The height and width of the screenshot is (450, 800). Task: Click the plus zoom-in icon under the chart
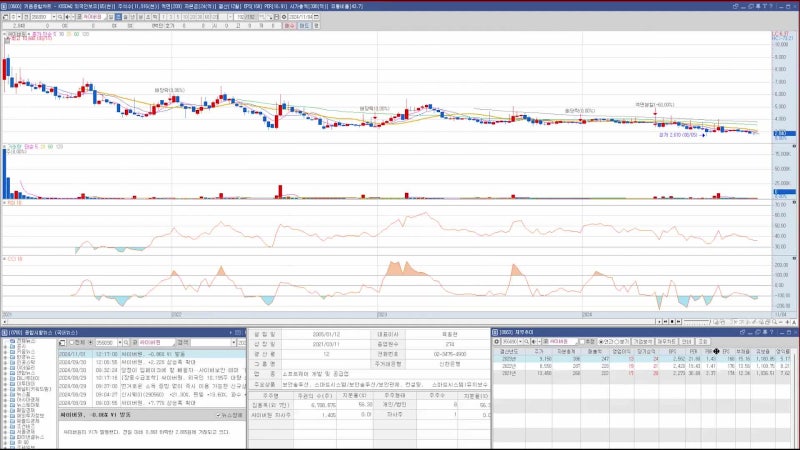pyautogui.click(x=788, y=322)
